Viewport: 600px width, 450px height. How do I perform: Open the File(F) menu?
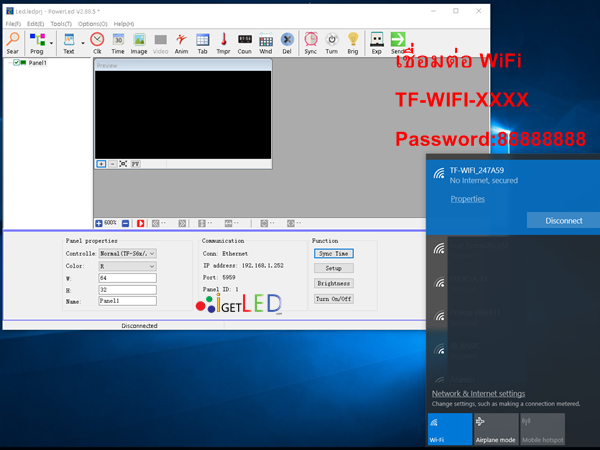pos(13,24)
